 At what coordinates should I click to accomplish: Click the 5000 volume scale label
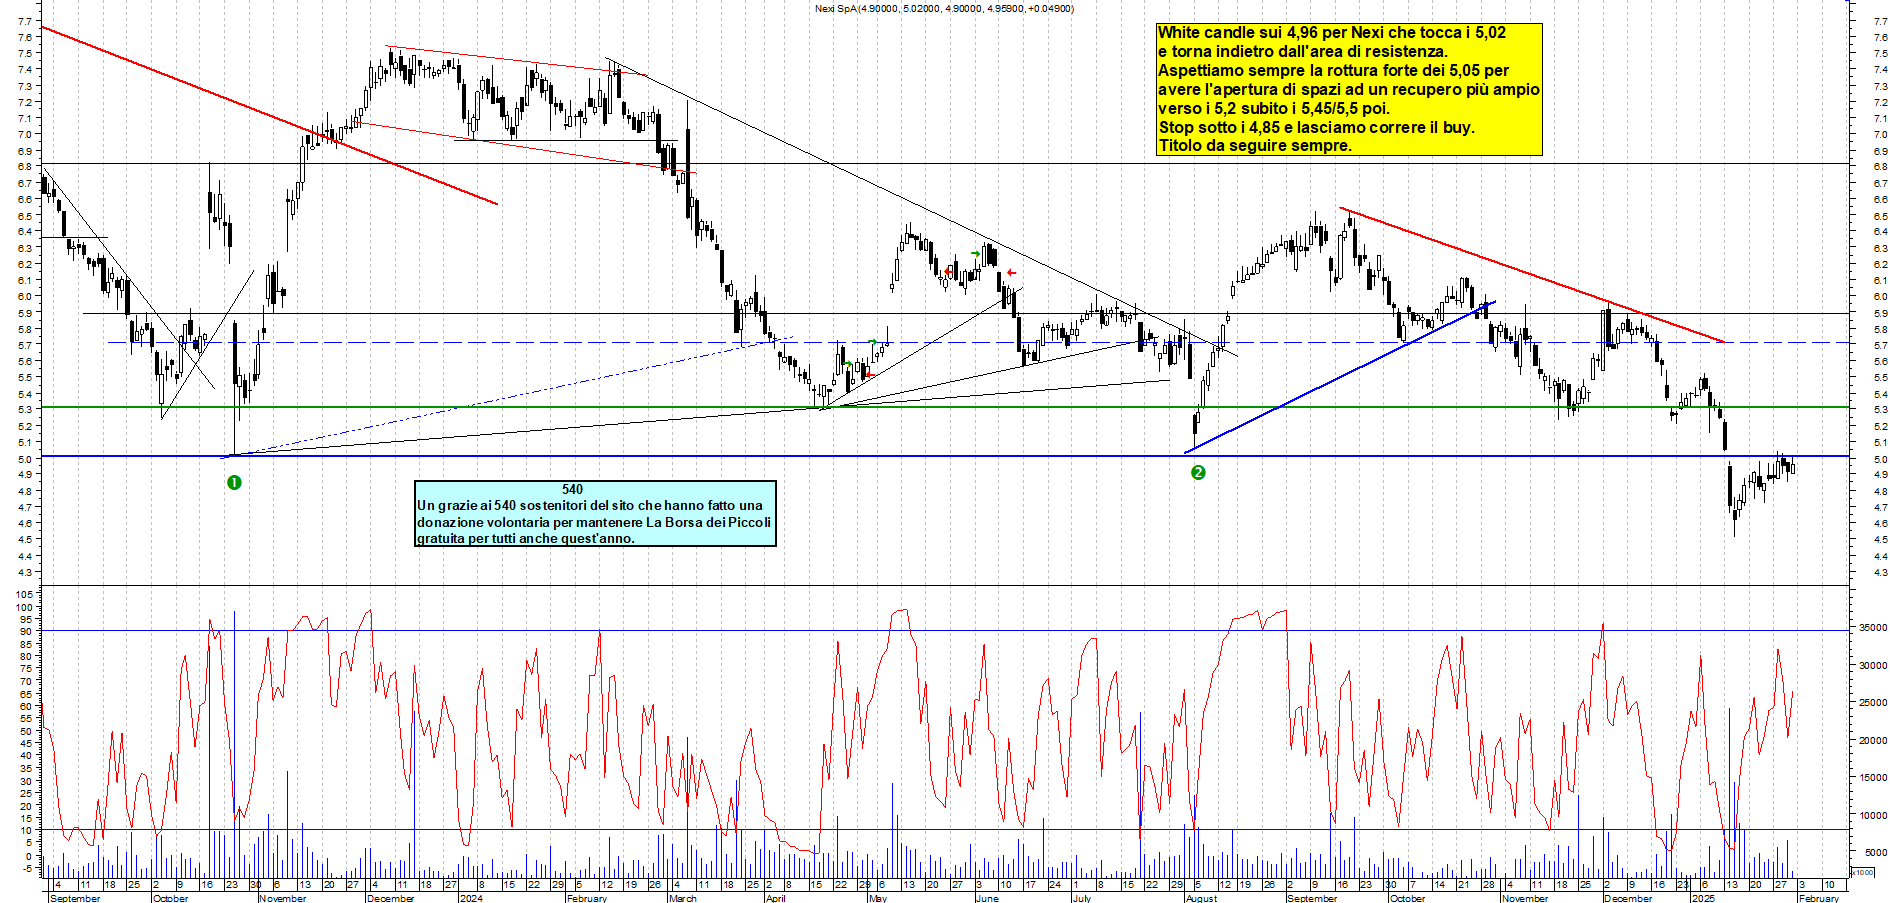(1876, 852)
